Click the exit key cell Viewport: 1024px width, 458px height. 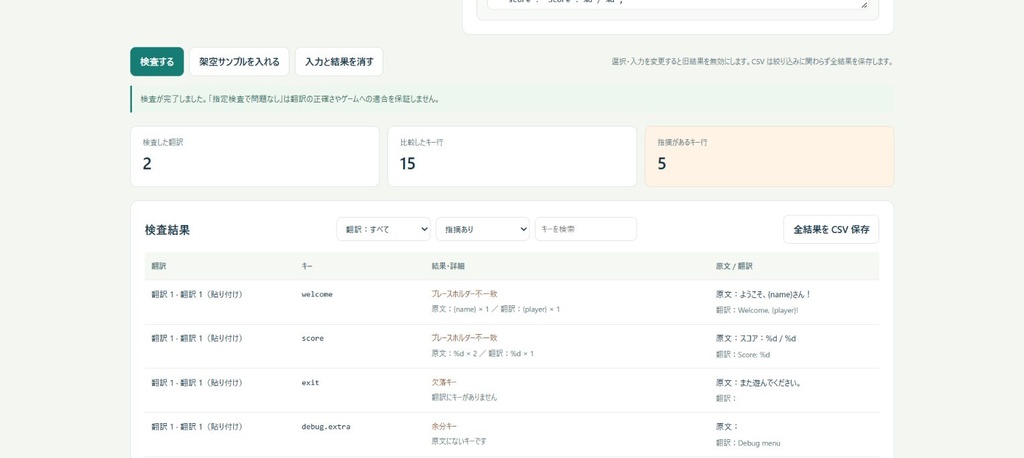tap(310, 382)
